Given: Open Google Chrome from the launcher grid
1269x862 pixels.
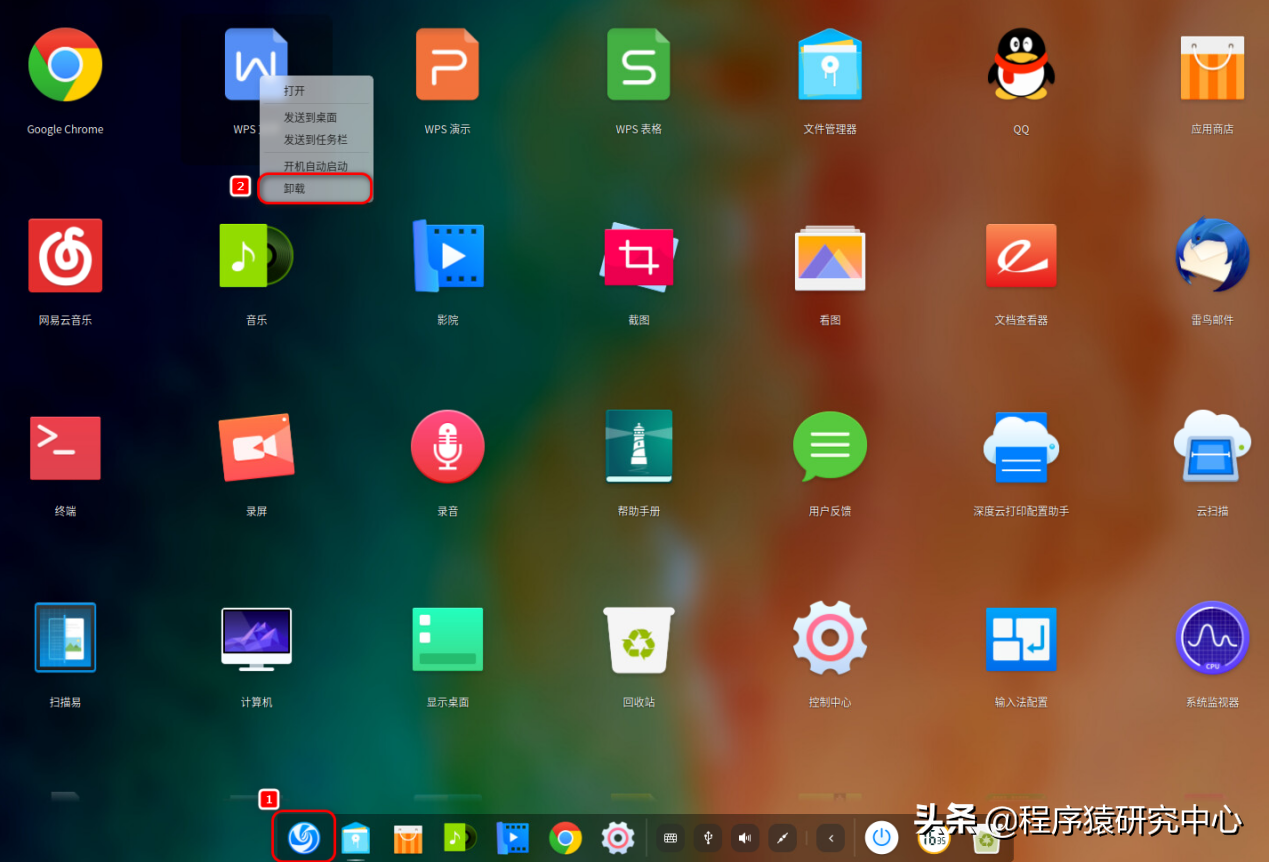Looking at the screenshot, I should point(65,65).
